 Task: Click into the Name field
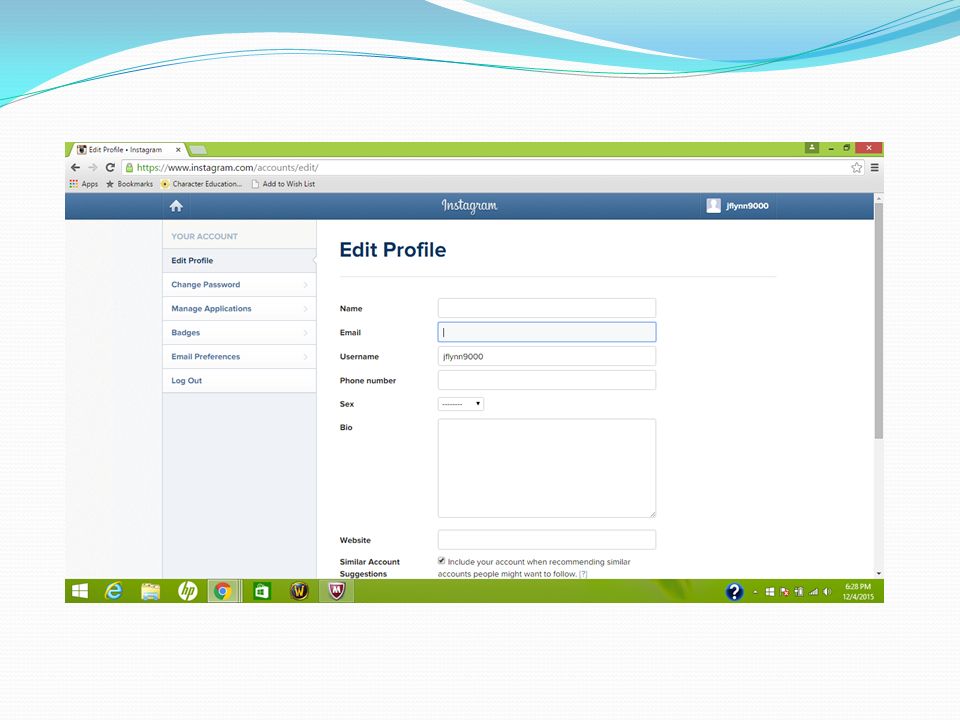pos(547,308)
